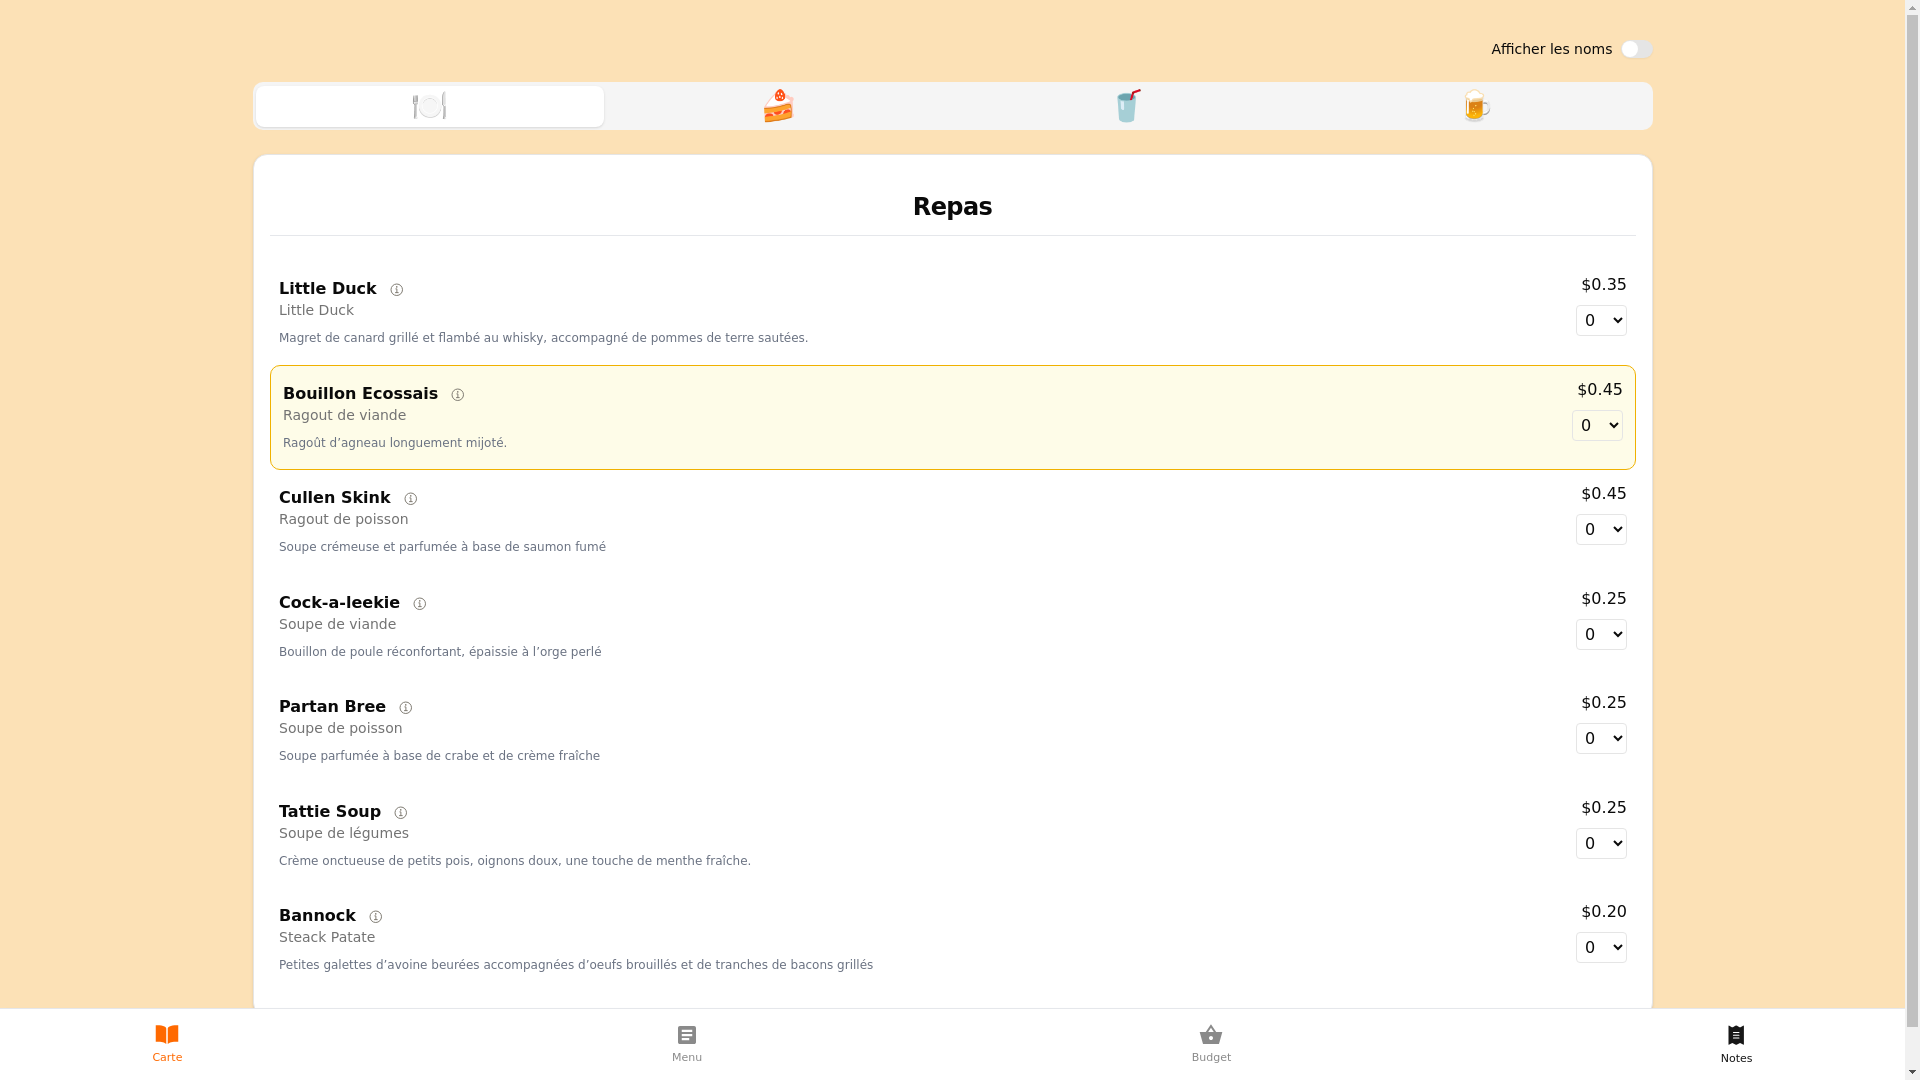
Task: Open the Budget tab
Action: [x=1211, y=1044]
